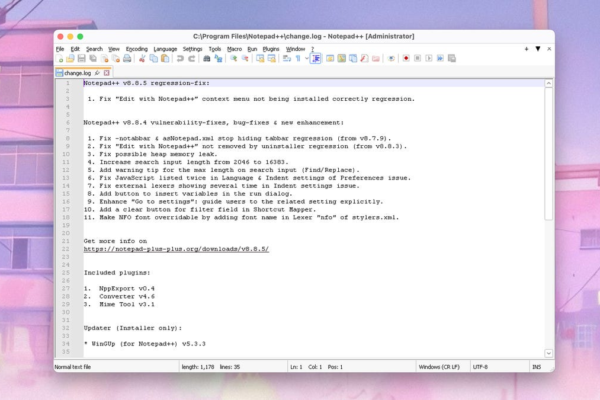Click the scrollbar up arrow

(x=548, y=83)
